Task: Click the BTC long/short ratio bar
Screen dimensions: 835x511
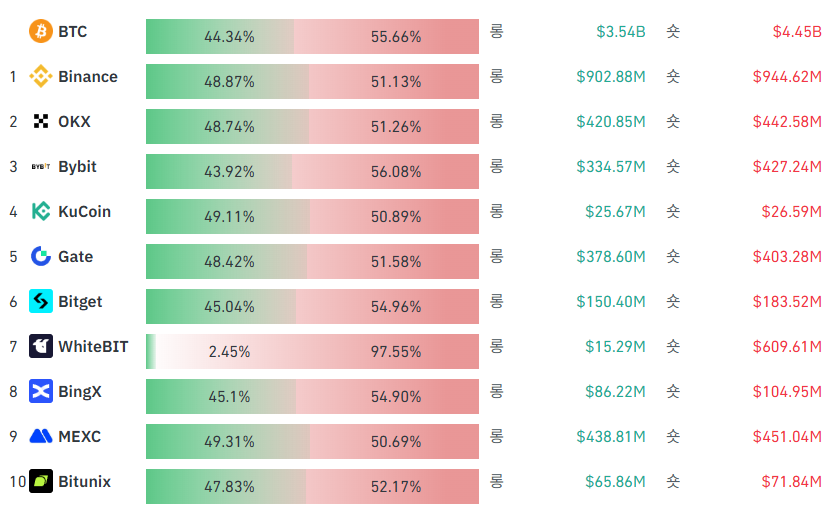Action: click(x=312, y=37)
